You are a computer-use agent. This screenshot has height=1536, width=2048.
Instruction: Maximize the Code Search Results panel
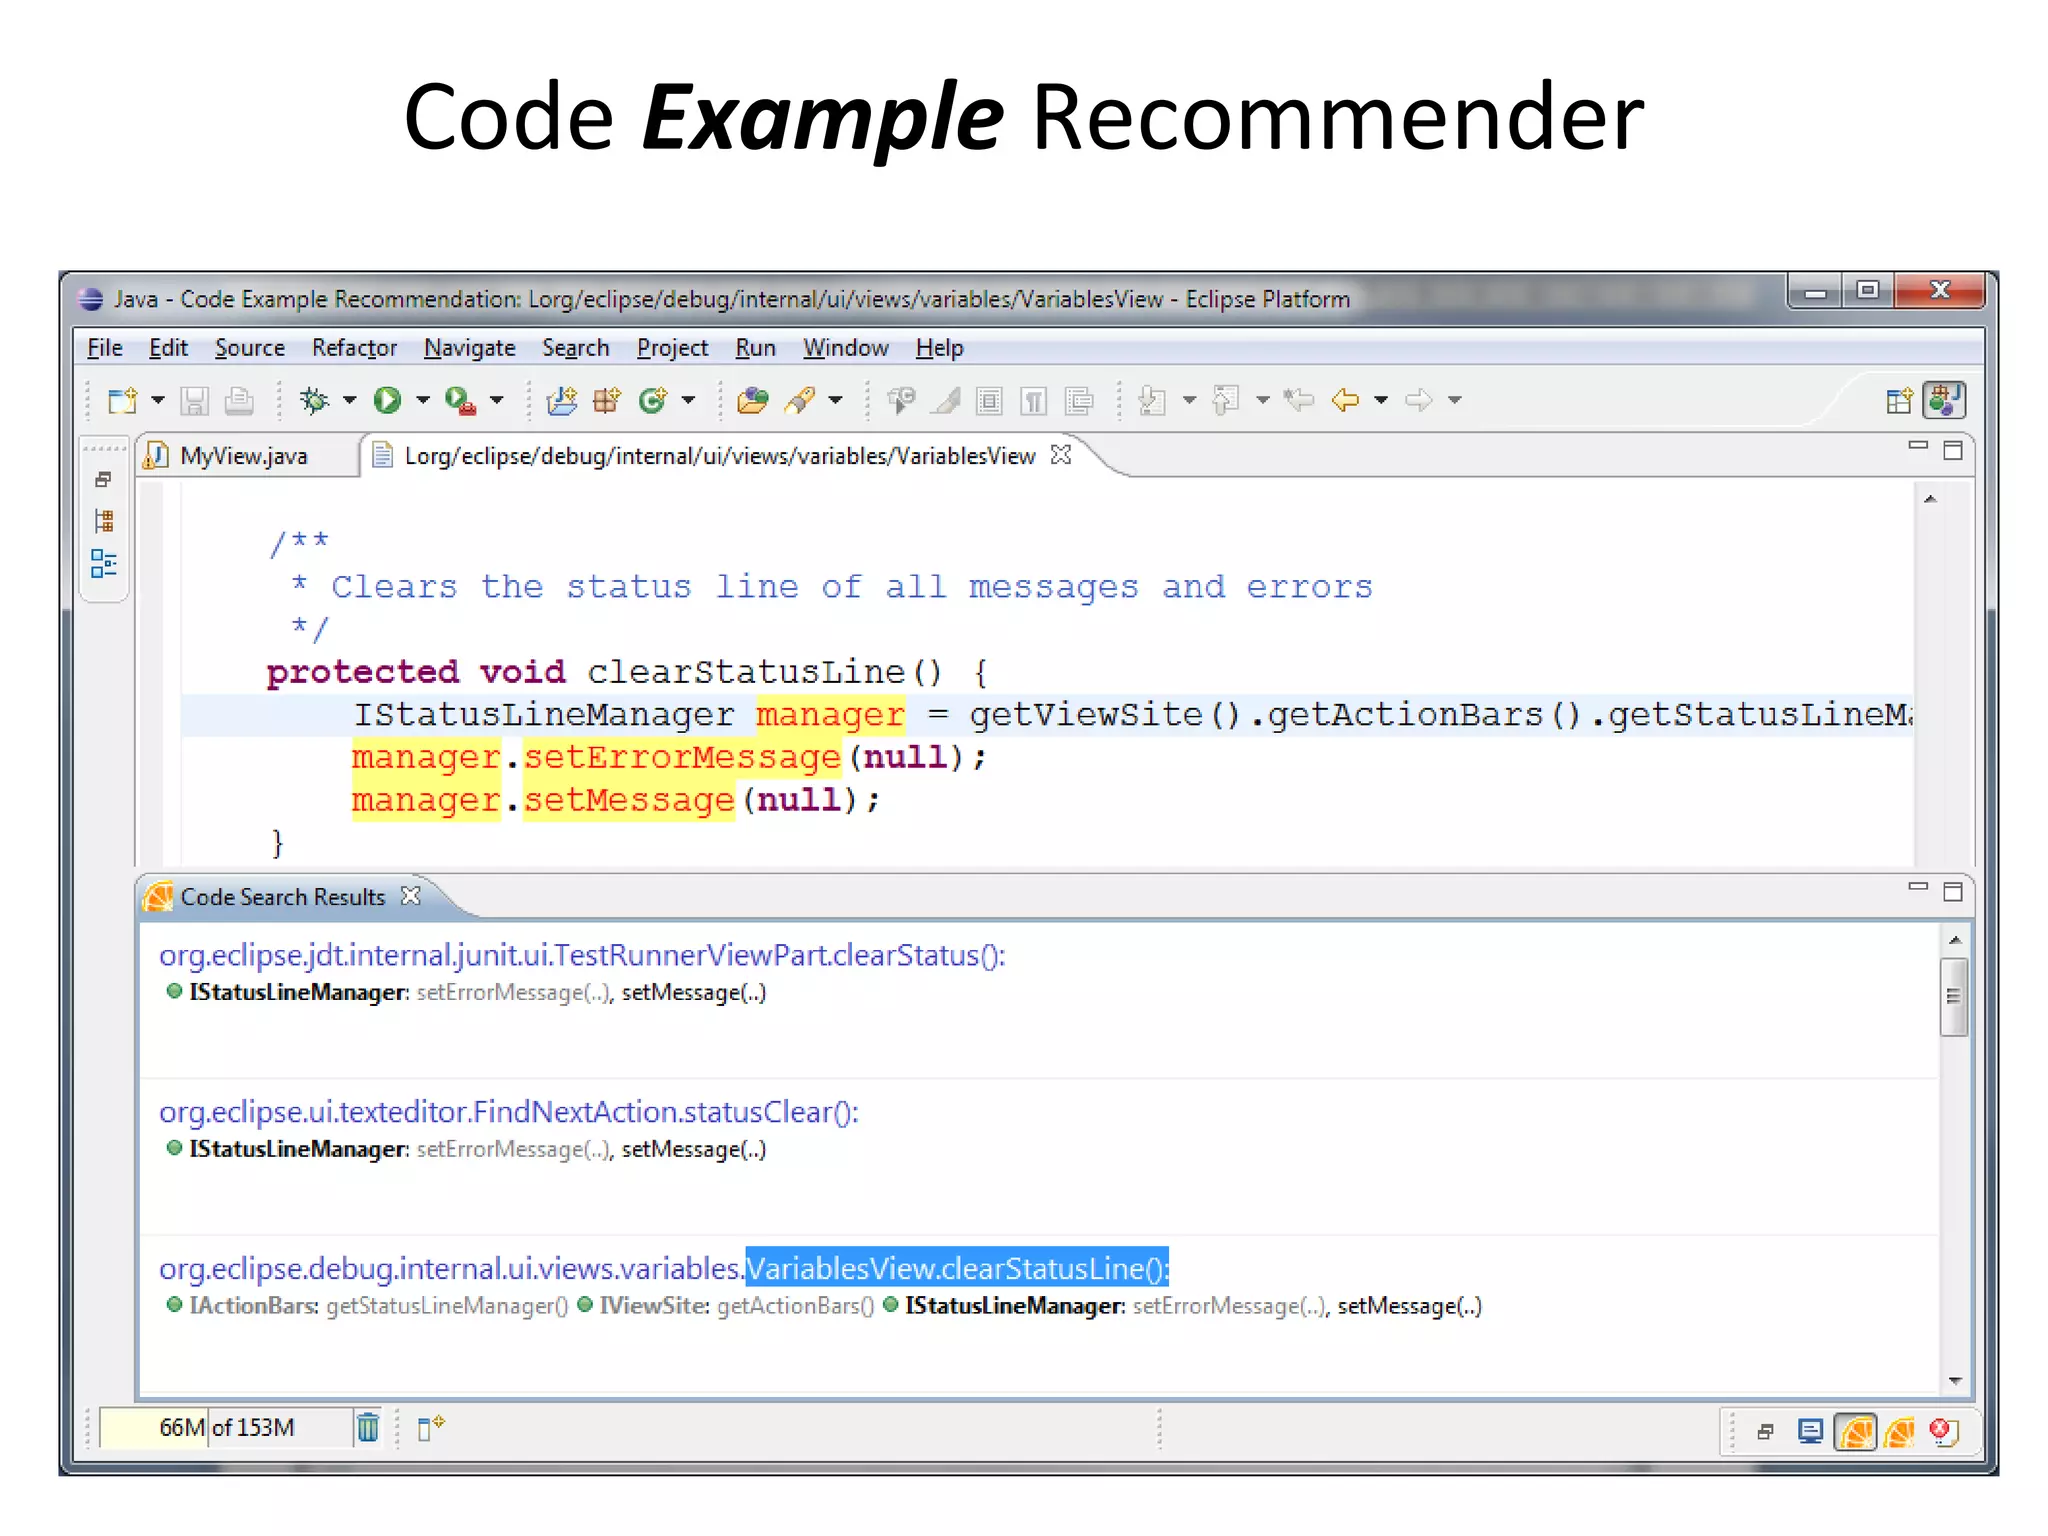pyautogui.click(x=1953, y=891)
